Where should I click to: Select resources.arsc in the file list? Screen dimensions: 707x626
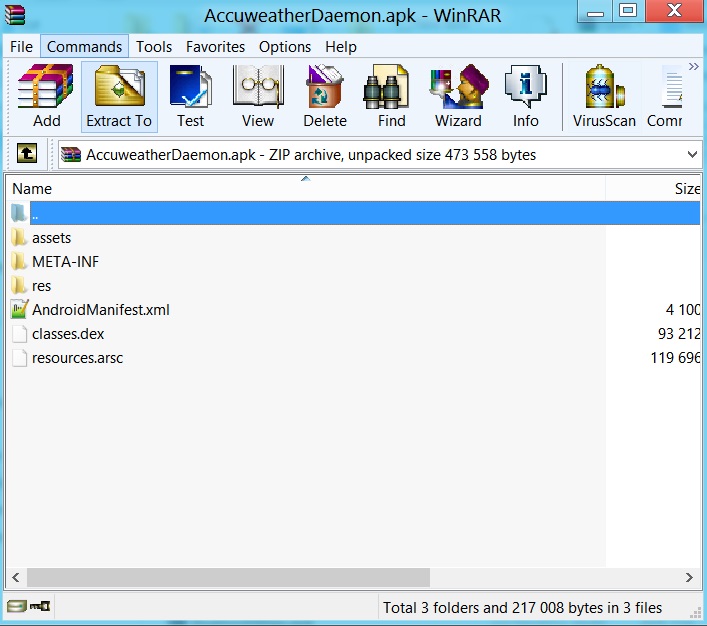coord(354,358)
